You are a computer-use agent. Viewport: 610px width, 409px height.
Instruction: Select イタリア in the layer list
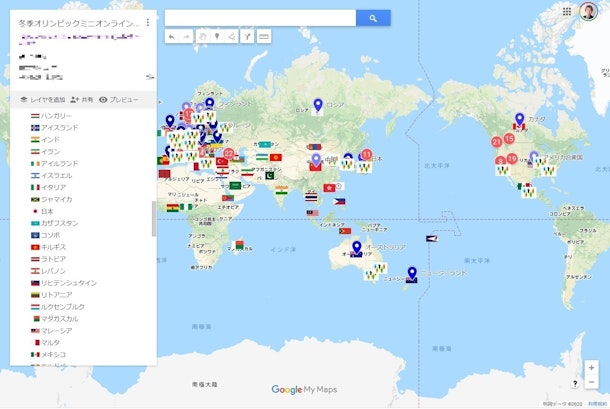click(x=54, y=187)
